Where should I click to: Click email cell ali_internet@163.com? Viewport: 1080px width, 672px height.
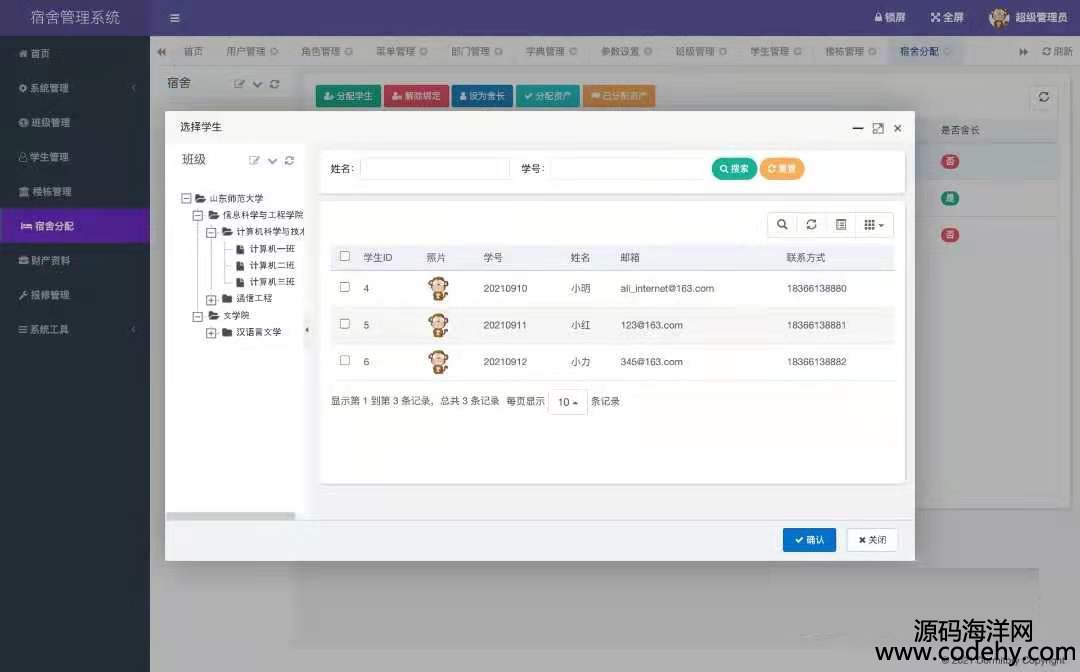click(x=667, y=288)
